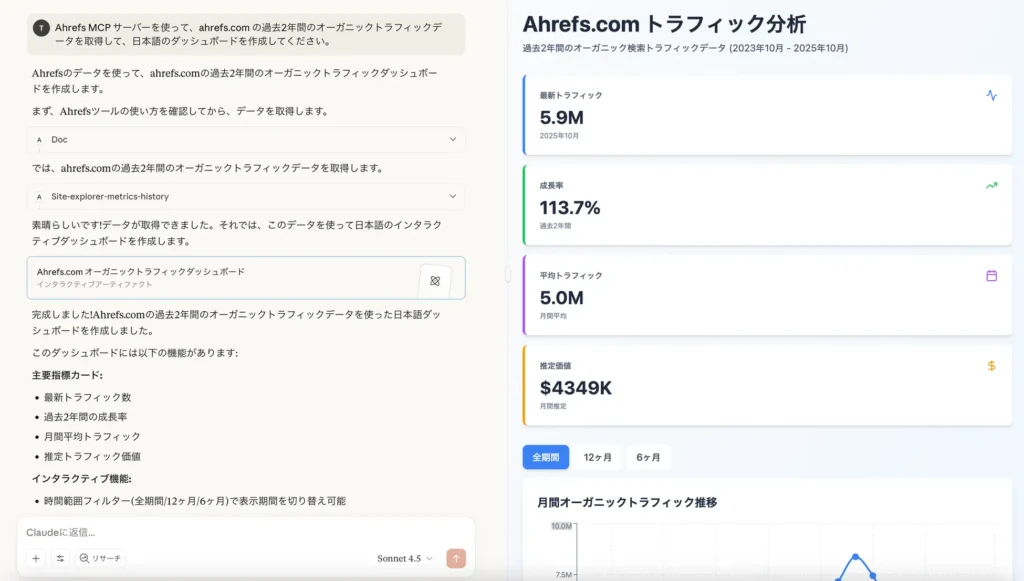
Task: Click the magnifier icon inside the リサーチ control
Action: [86, 559]
